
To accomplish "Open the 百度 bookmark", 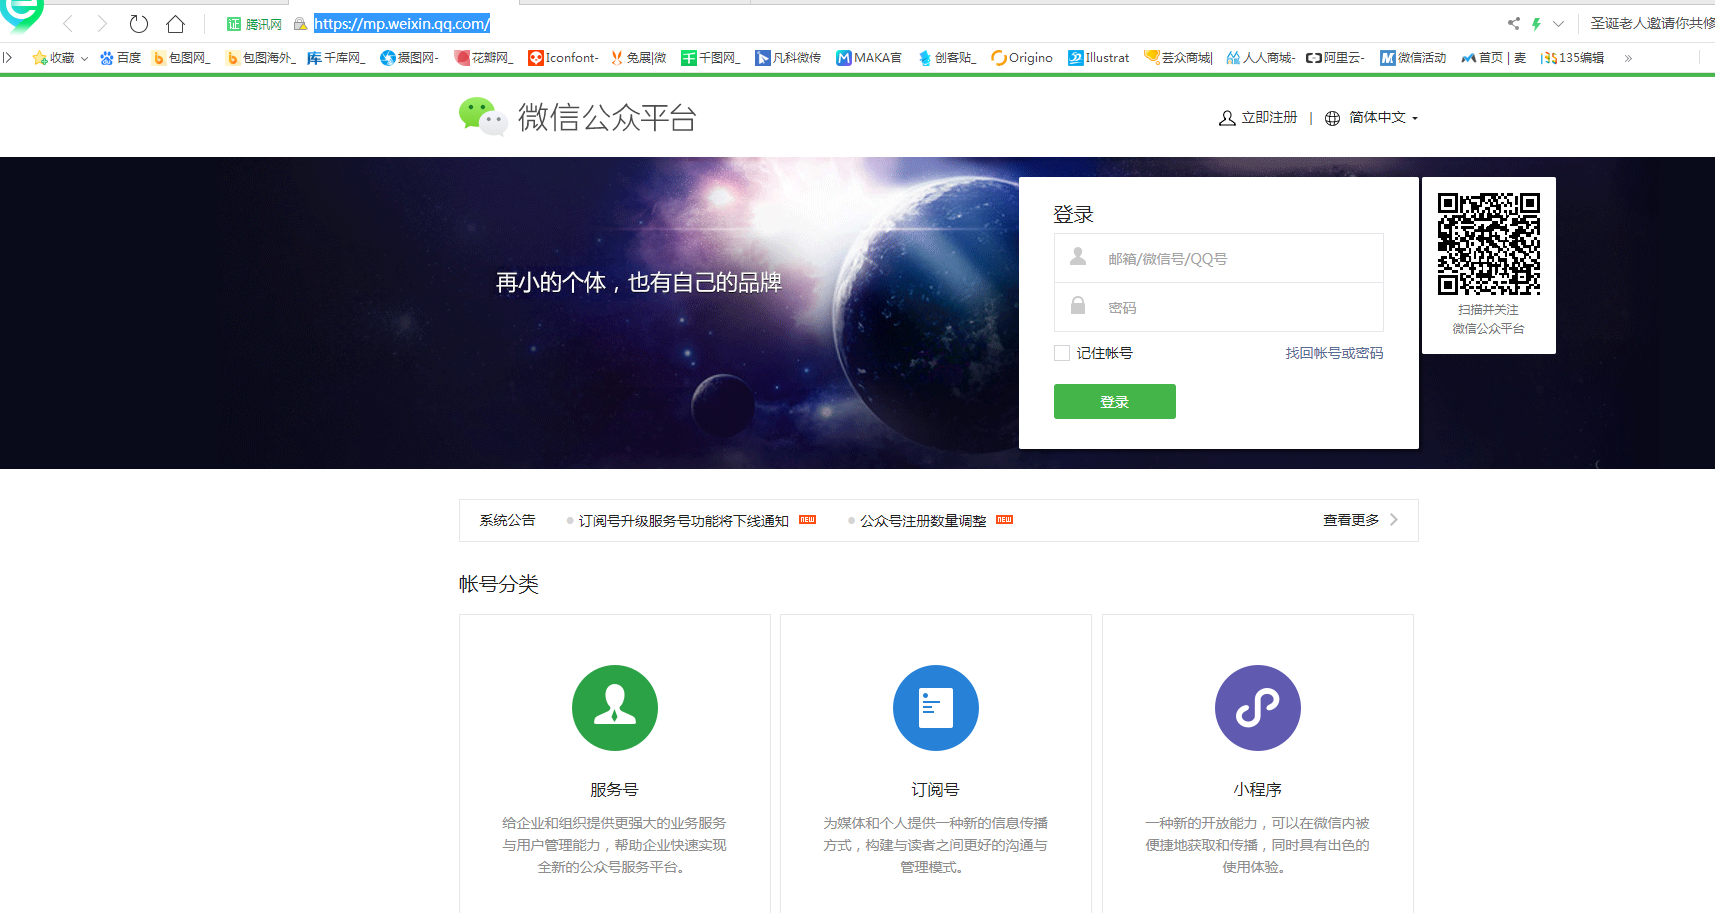I will [x=121, y=58].
